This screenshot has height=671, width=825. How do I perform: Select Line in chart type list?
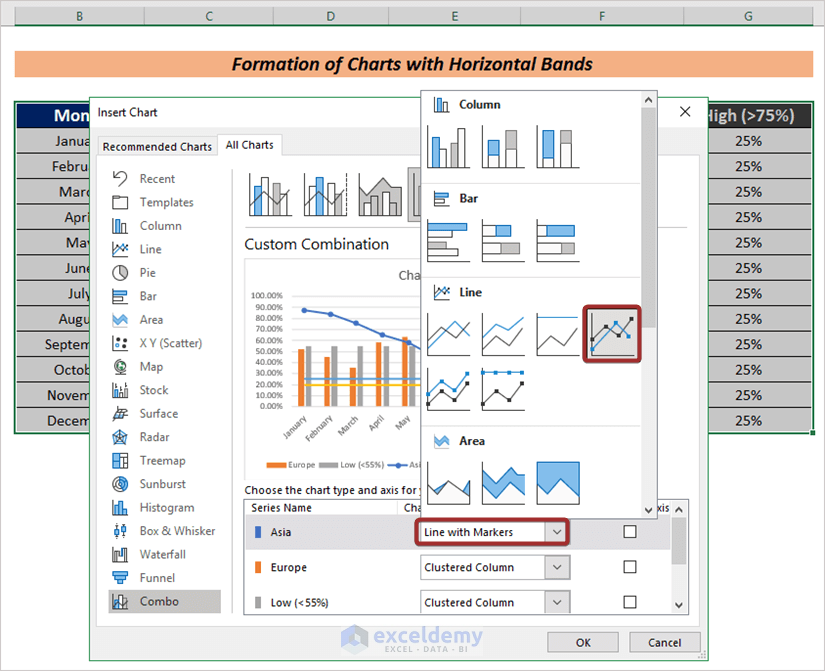click(165, 249)
